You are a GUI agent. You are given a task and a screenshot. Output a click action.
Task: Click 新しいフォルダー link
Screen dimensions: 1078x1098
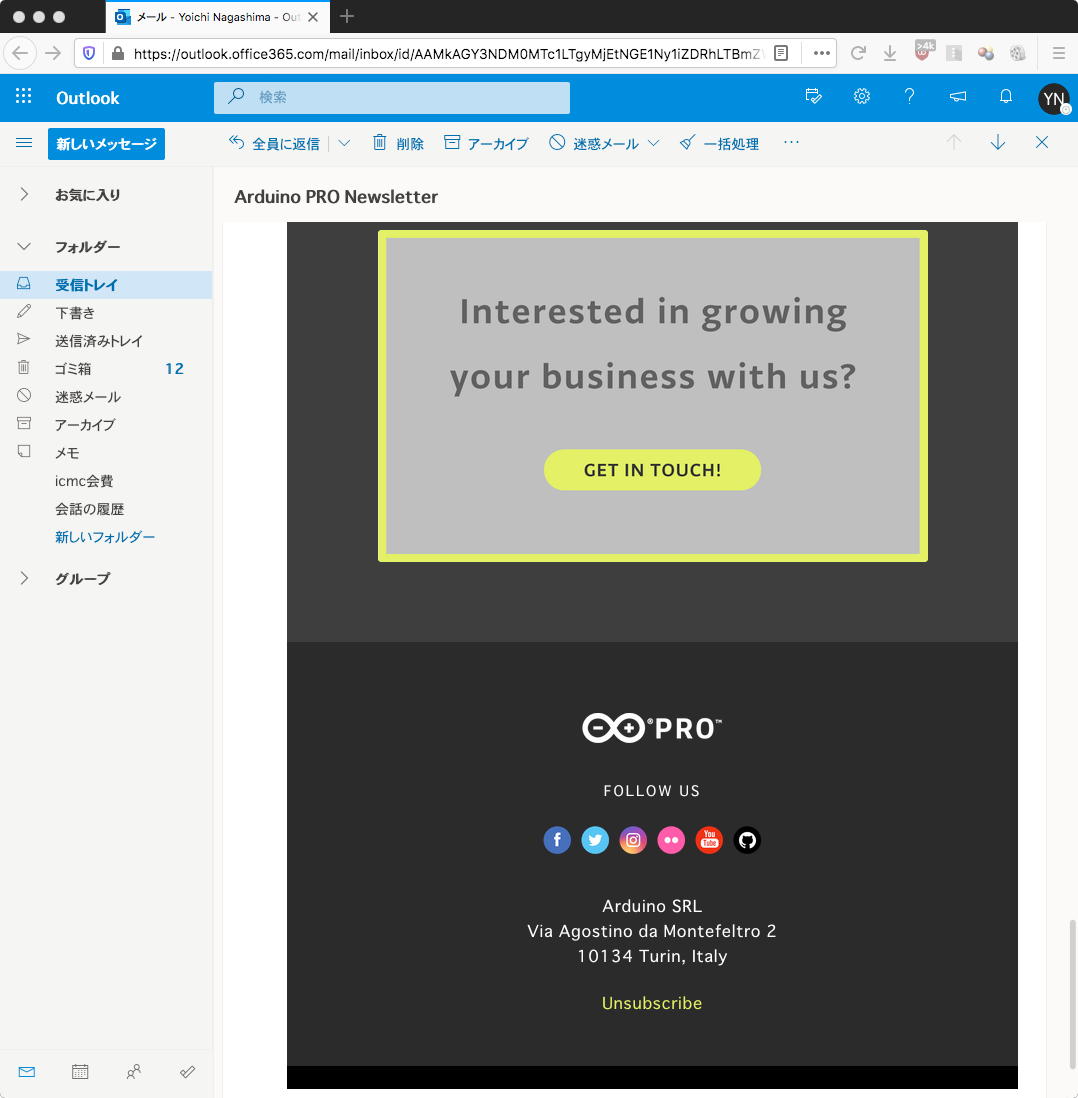105,537
